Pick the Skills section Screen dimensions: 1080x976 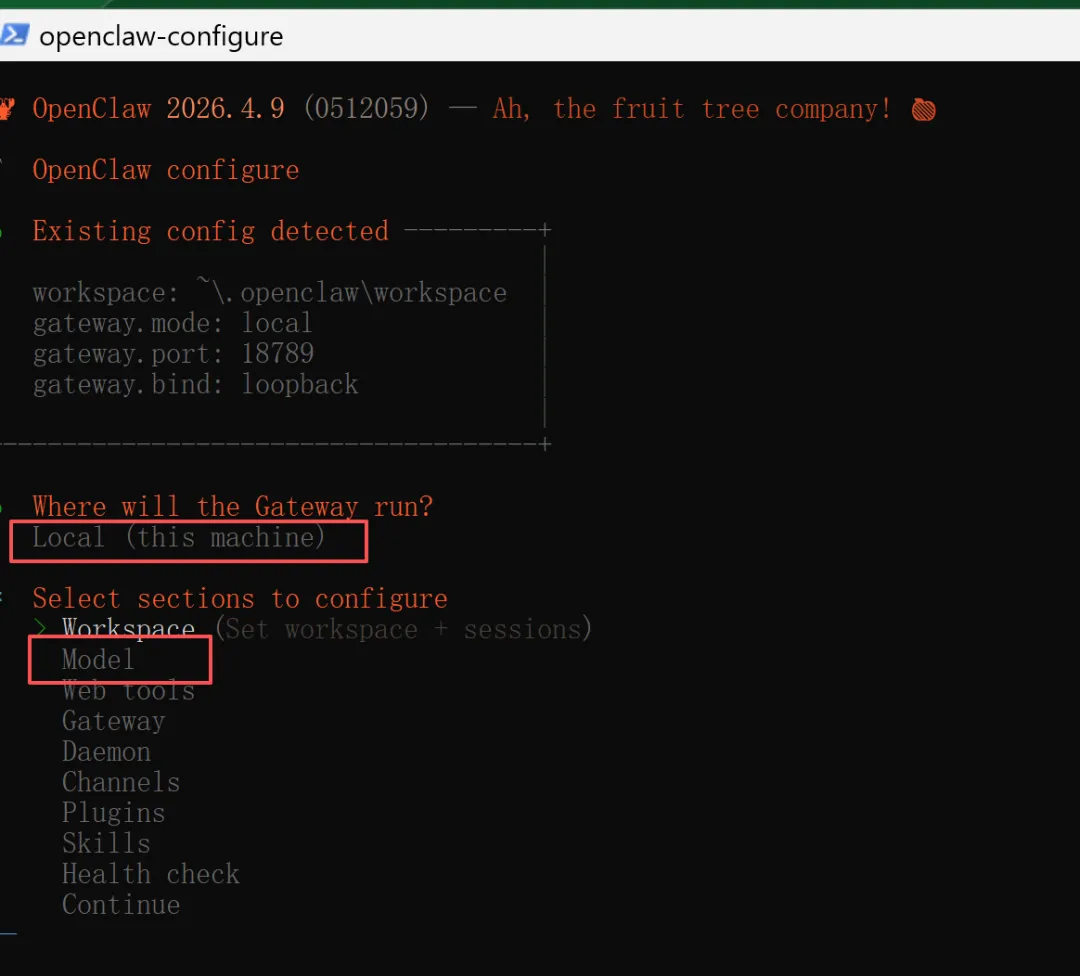click(x=106, y=843)
